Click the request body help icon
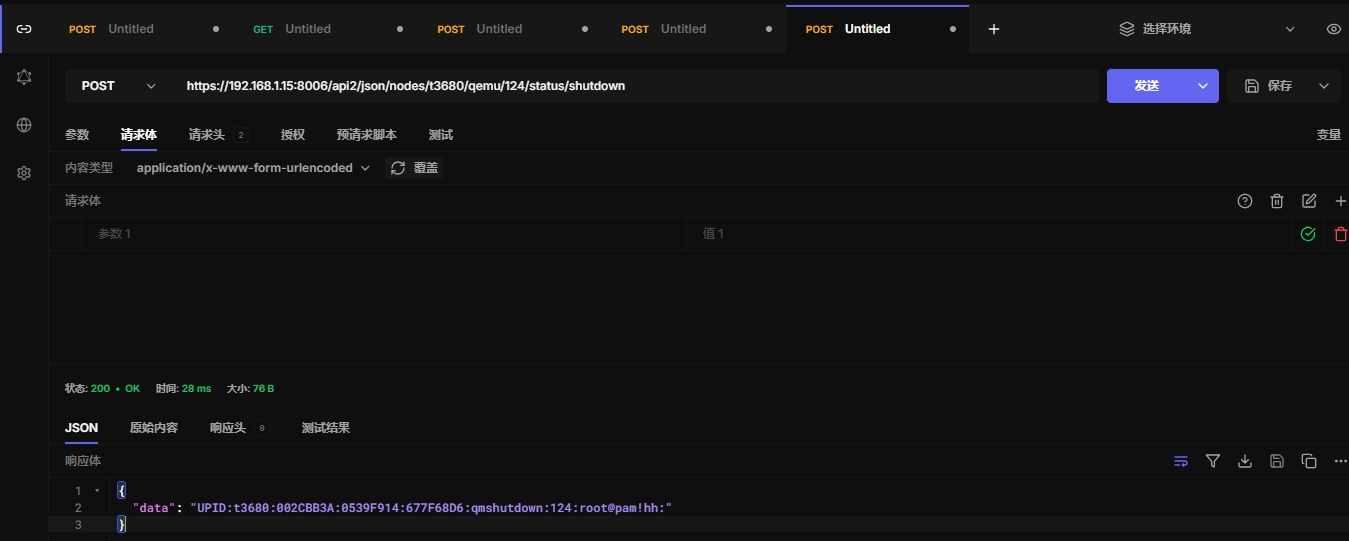Viewport: 1349px width, 541px height. (x=1245, y=201)
